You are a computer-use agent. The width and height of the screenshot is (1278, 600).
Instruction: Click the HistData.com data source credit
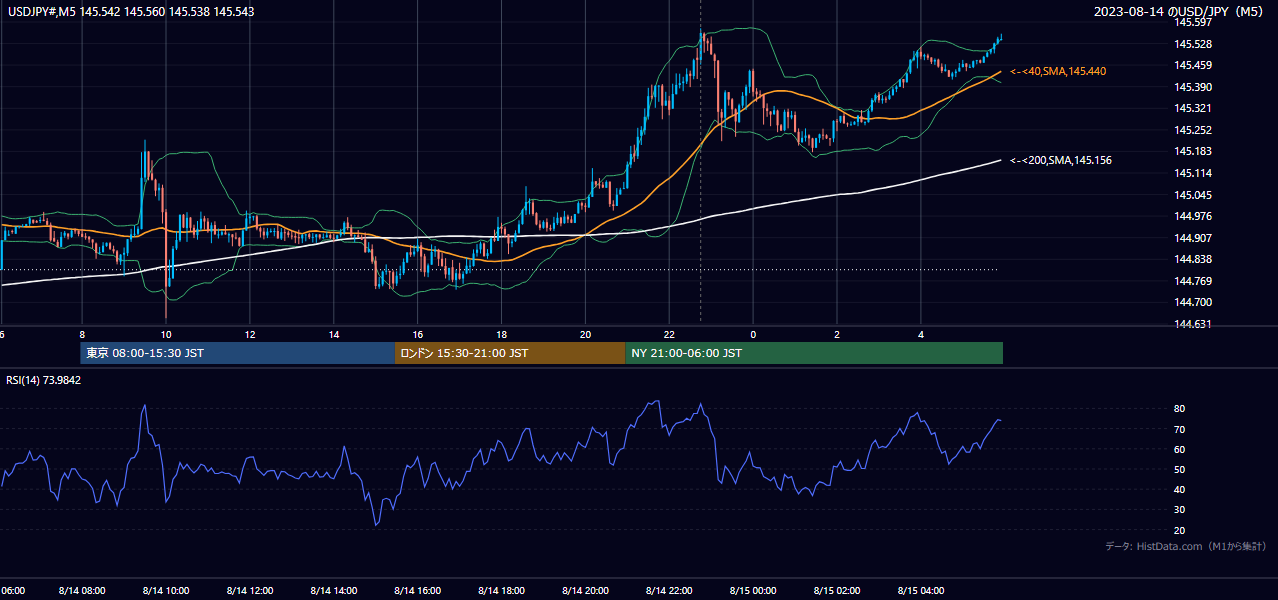tap(1186, 546)
